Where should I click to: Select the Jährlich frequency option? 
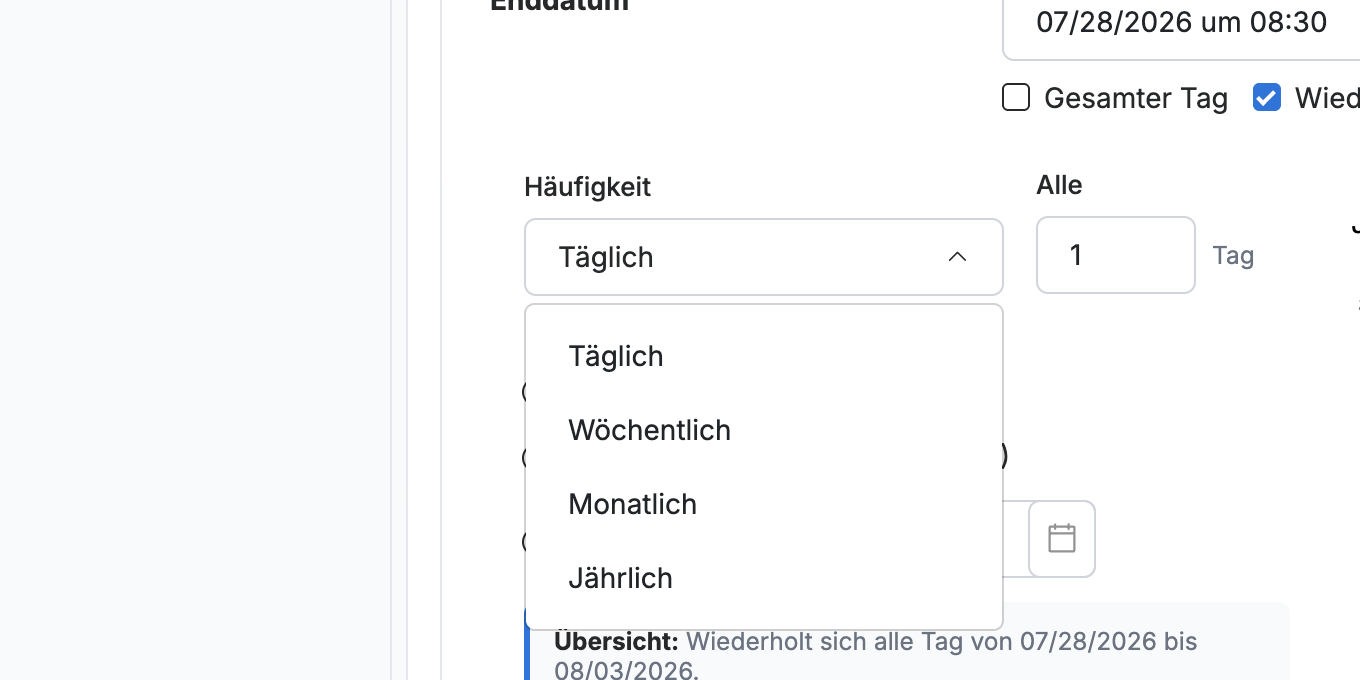click(x=764, y=578)
